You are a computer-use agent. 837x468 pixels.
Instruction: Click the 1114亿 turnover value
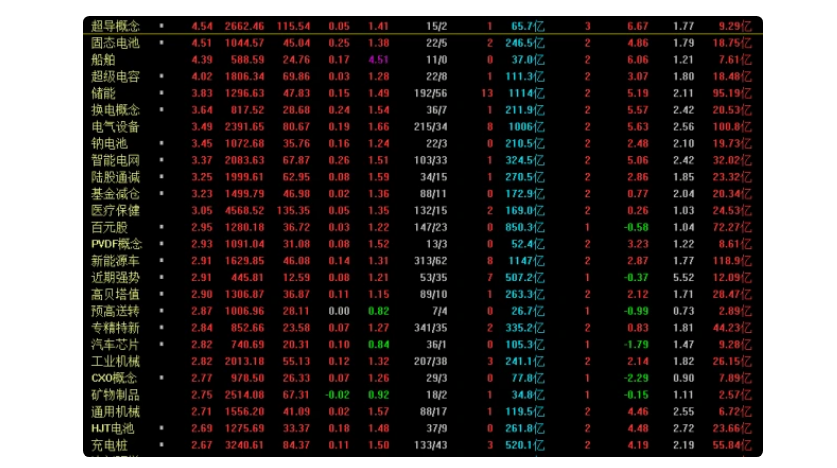[x=526, y=93]
